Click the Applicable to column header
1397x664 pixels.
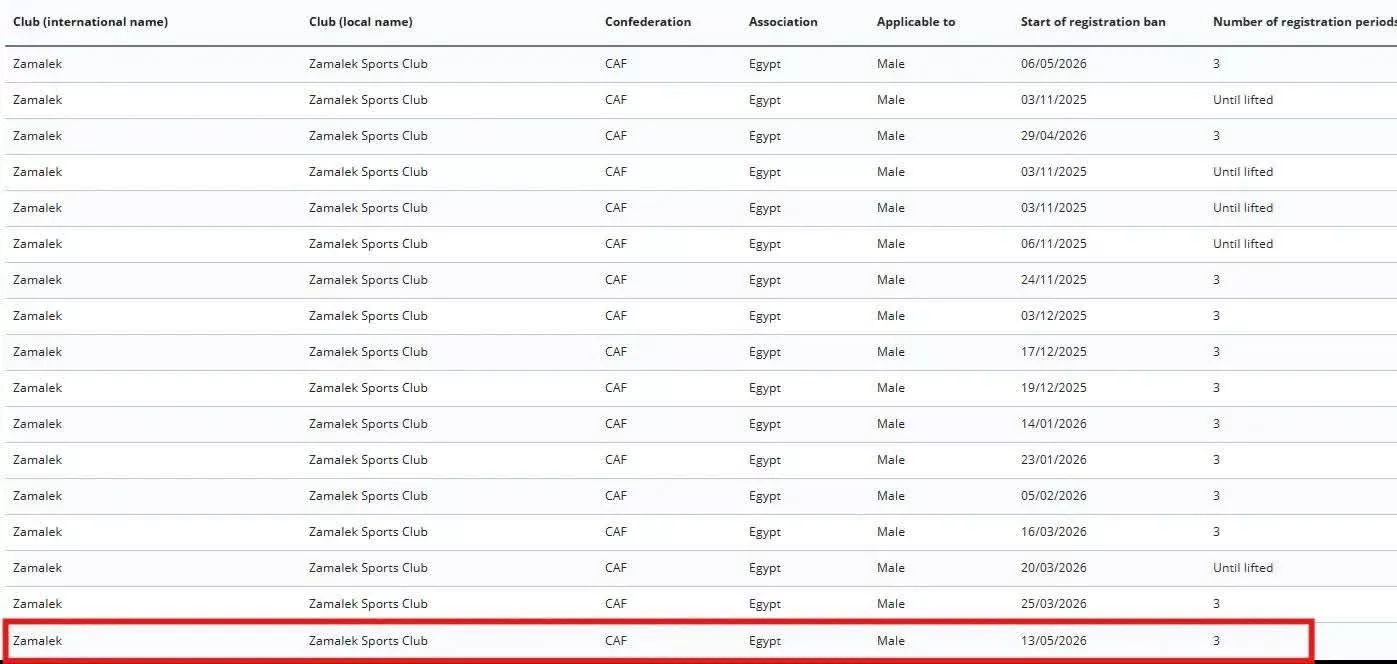tap(916, 22)
